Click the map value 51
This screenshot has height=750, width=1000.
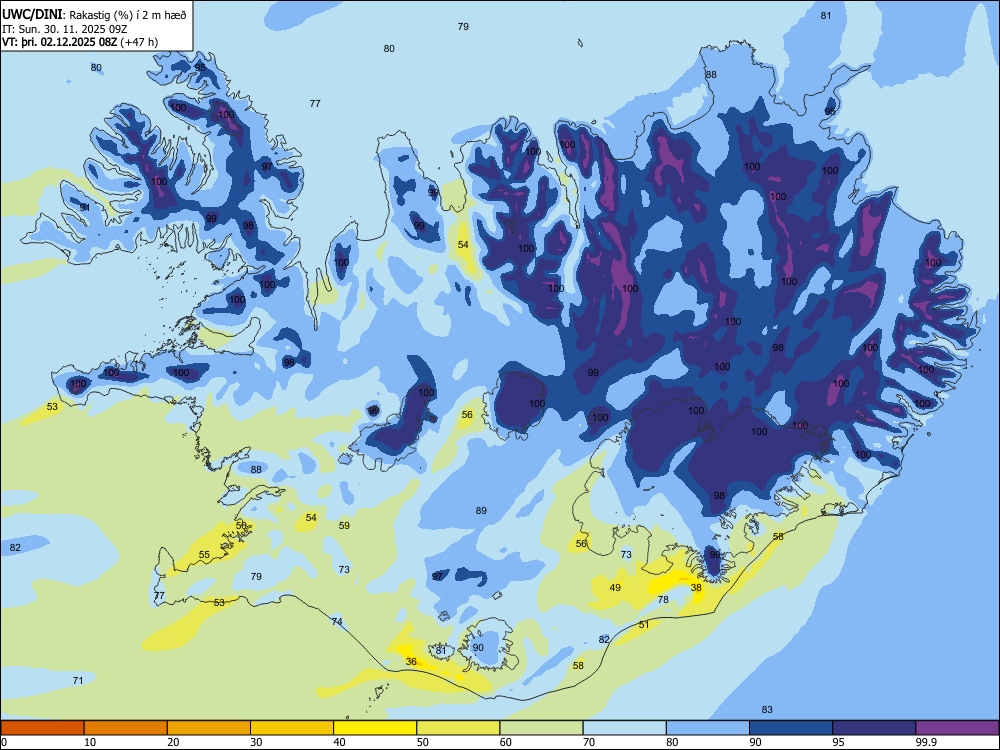coord(644,624)
